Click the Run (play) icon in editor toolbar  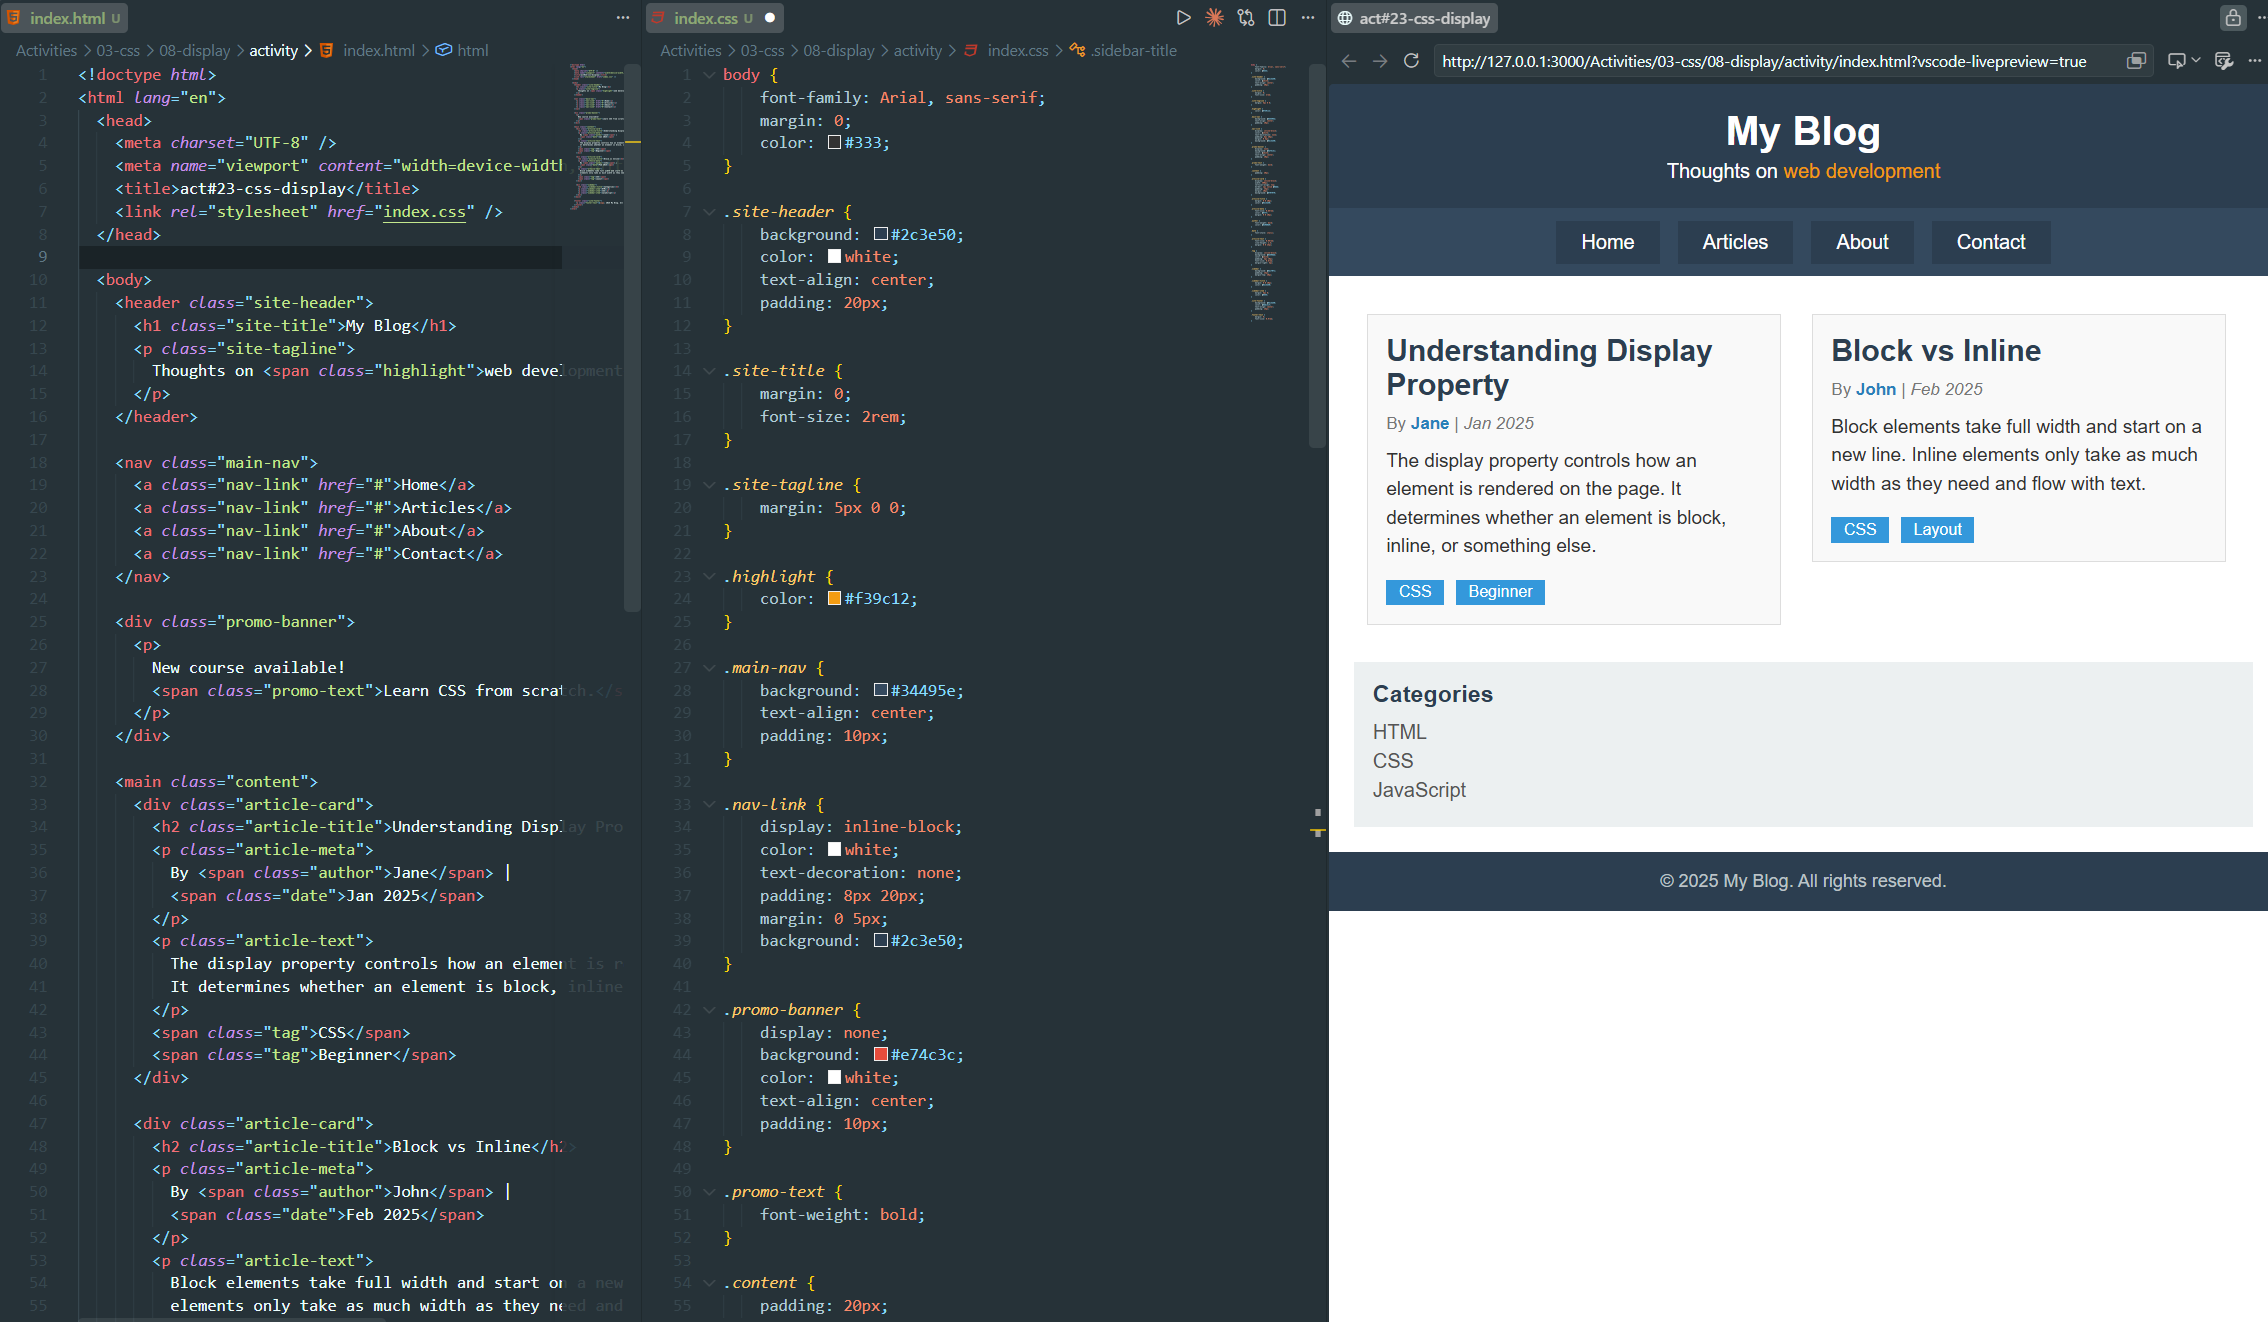coord(1183,18)
